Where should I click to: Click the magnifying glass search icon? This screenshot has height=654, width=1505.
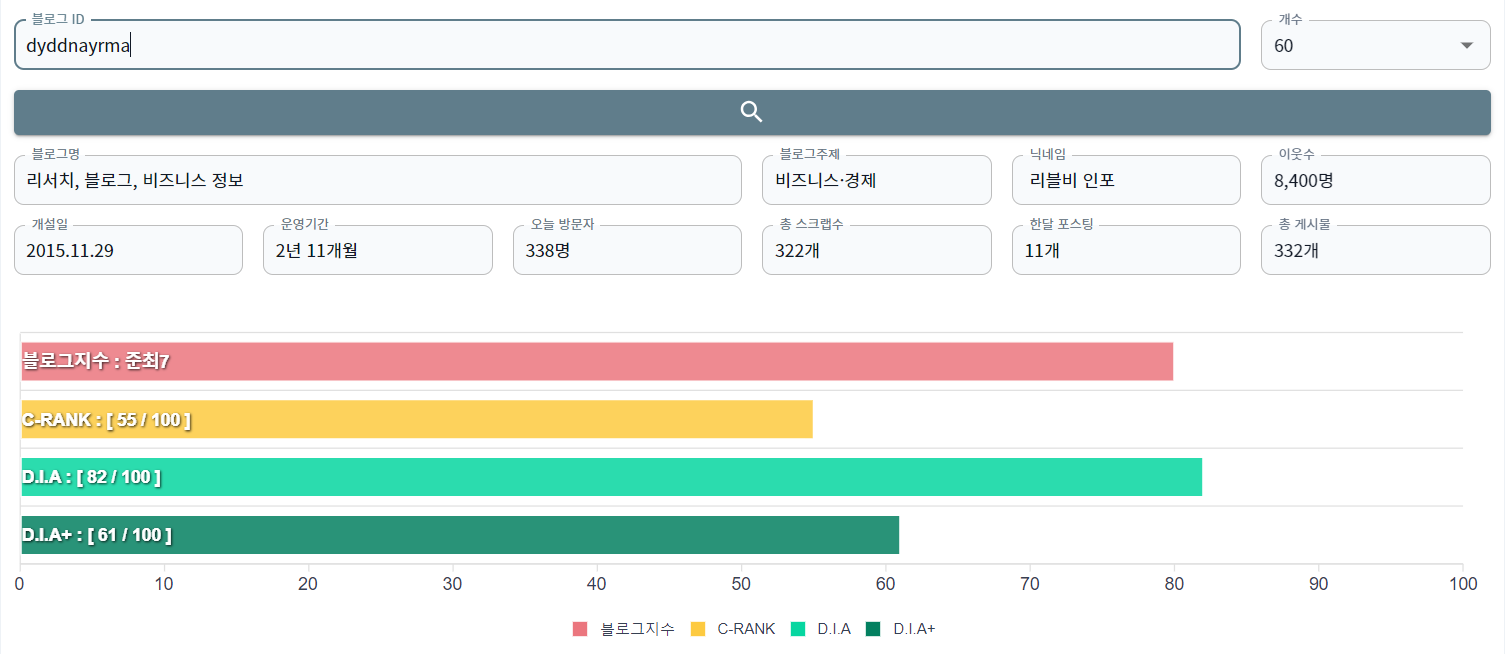(750, 112)
